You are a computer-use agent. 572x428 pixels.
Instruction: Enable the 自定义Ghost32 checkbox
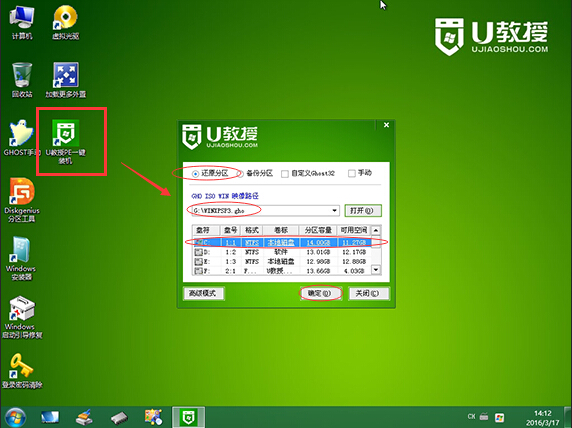point(285,174)
